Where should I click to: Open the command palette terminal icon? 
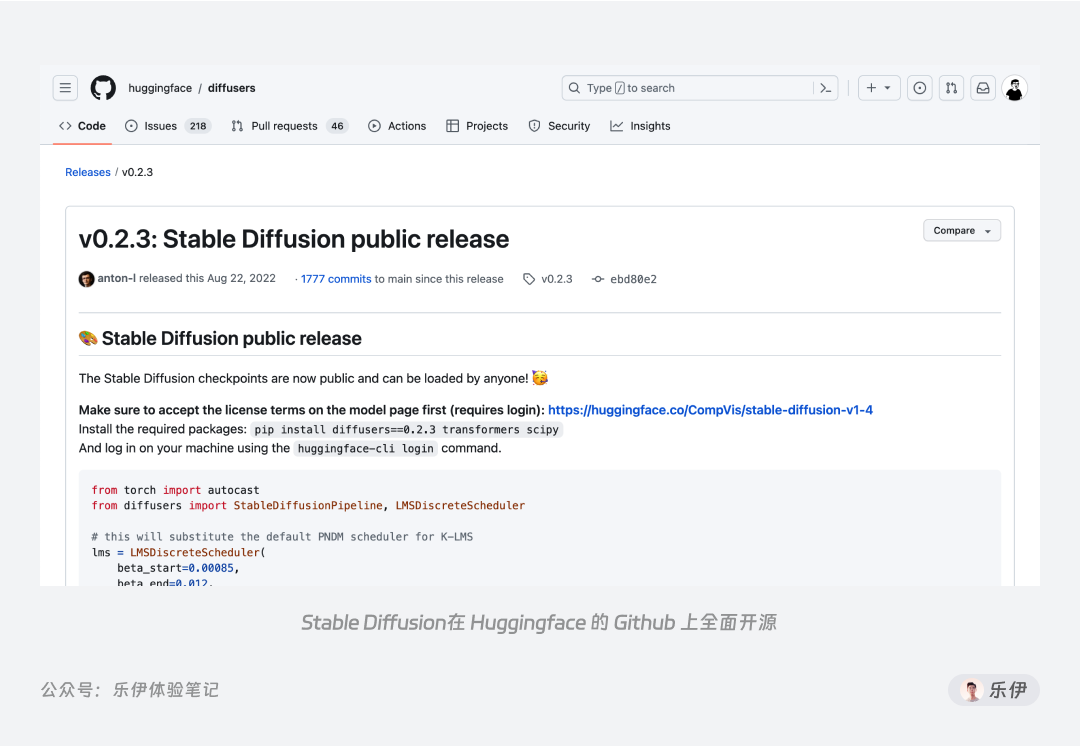tap(826, 88)
